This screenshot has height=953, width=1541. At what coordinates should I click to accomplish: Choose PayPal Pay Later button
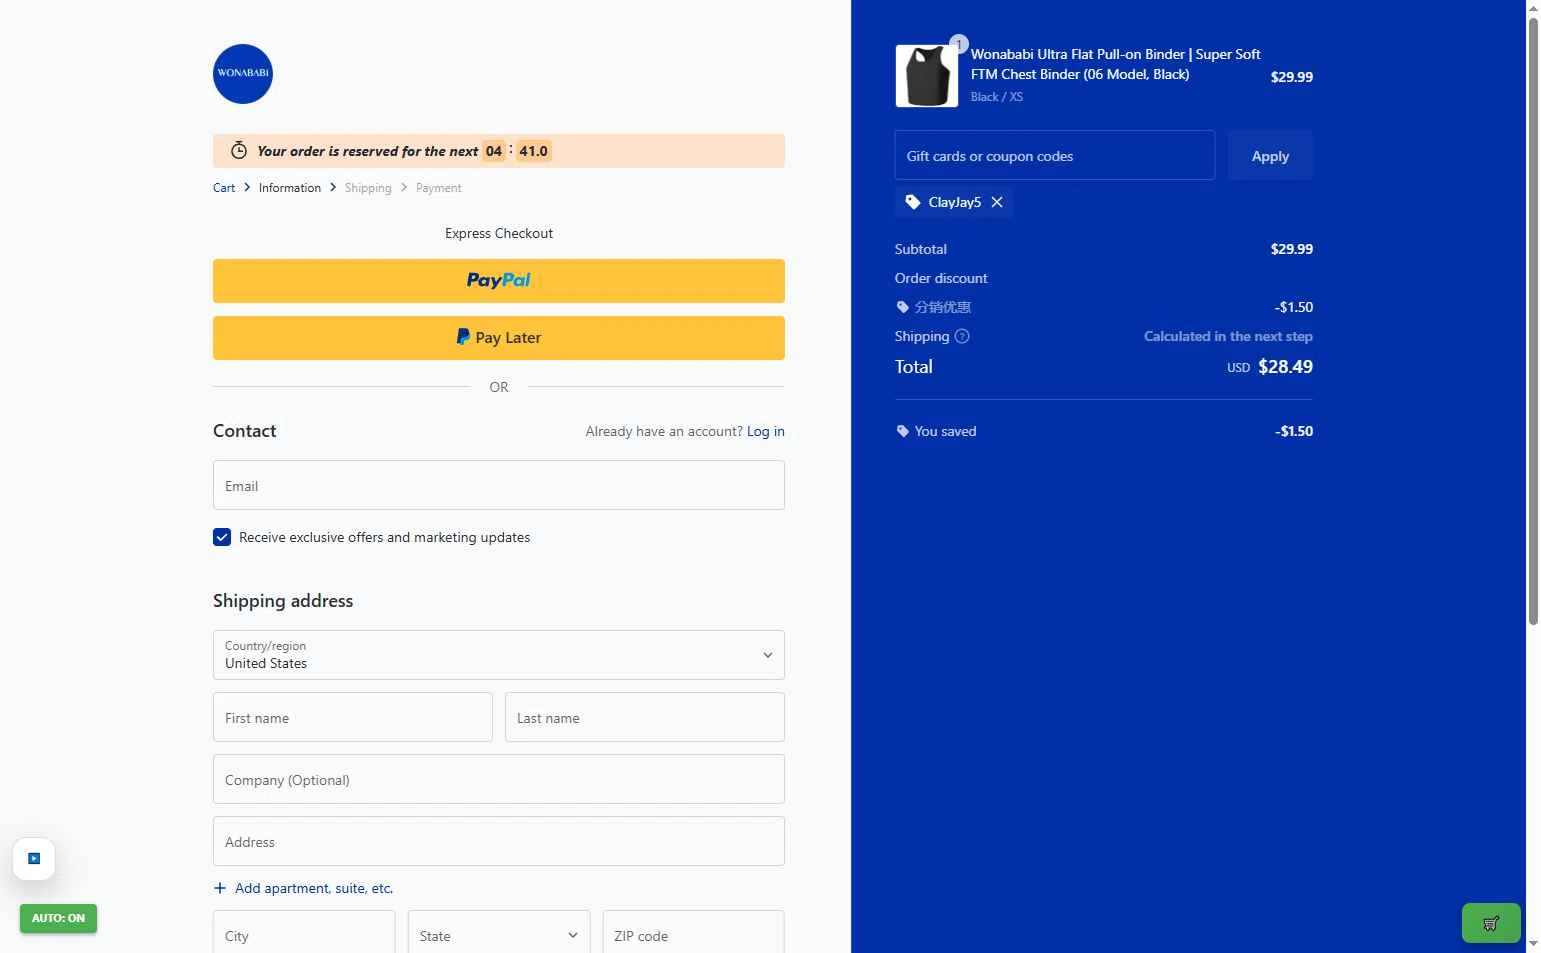pyautogui.click(x=499, y=338)
